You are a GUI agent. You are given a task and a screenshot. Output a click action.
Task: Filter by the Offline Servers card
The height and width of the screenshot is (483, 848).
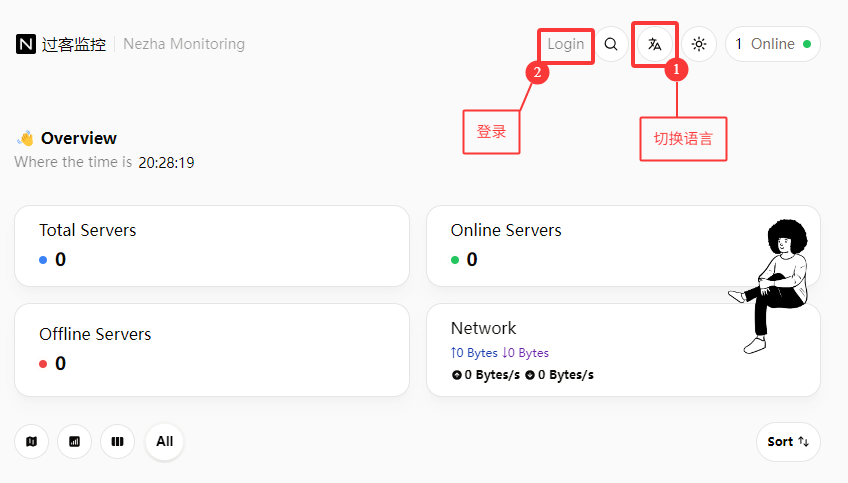211,350
